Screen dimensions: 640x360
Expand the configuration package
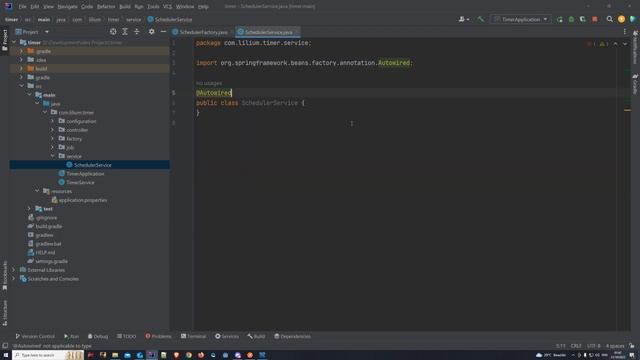coord(53,121)
